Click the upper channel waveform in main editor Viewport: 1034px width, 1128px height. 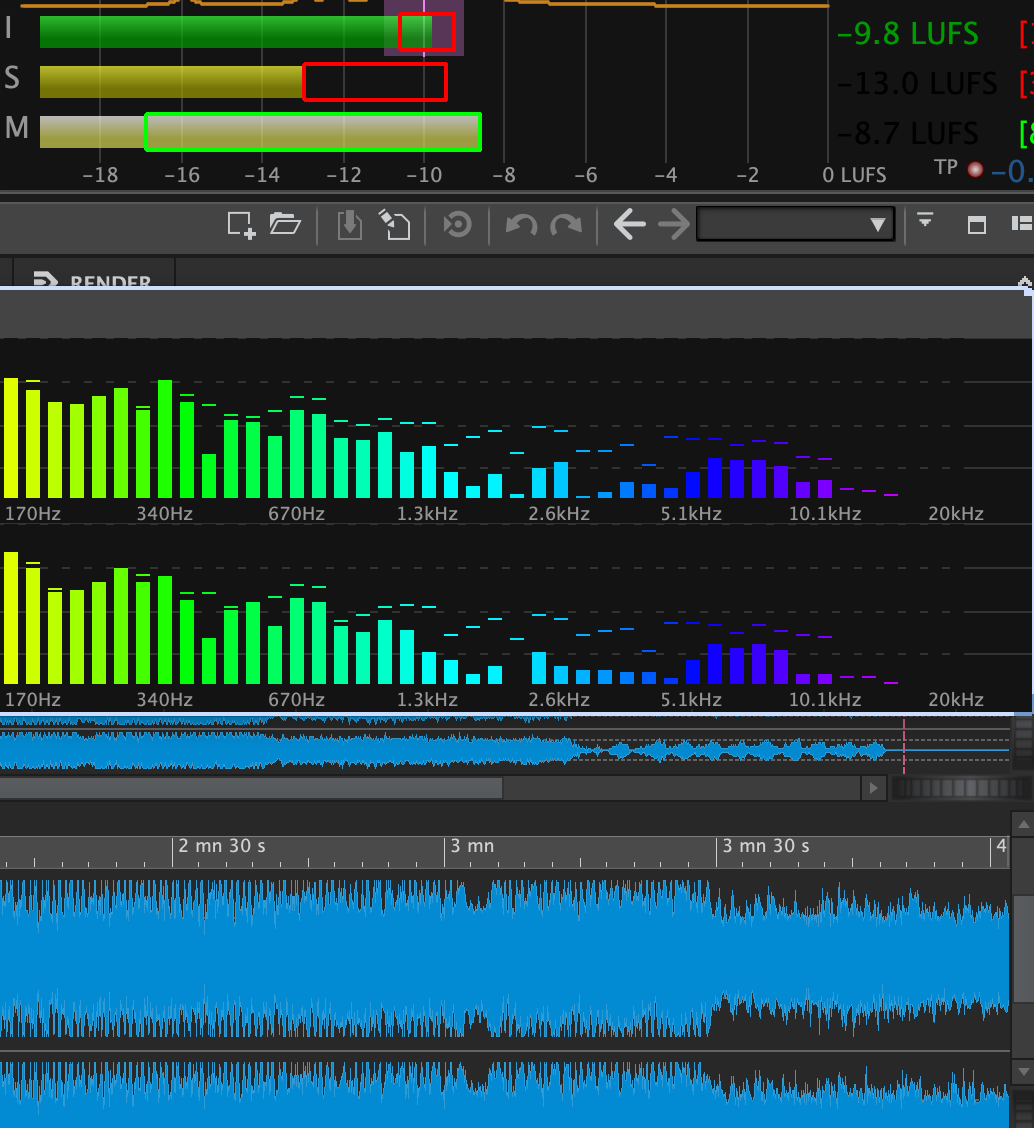pos(504,957)
